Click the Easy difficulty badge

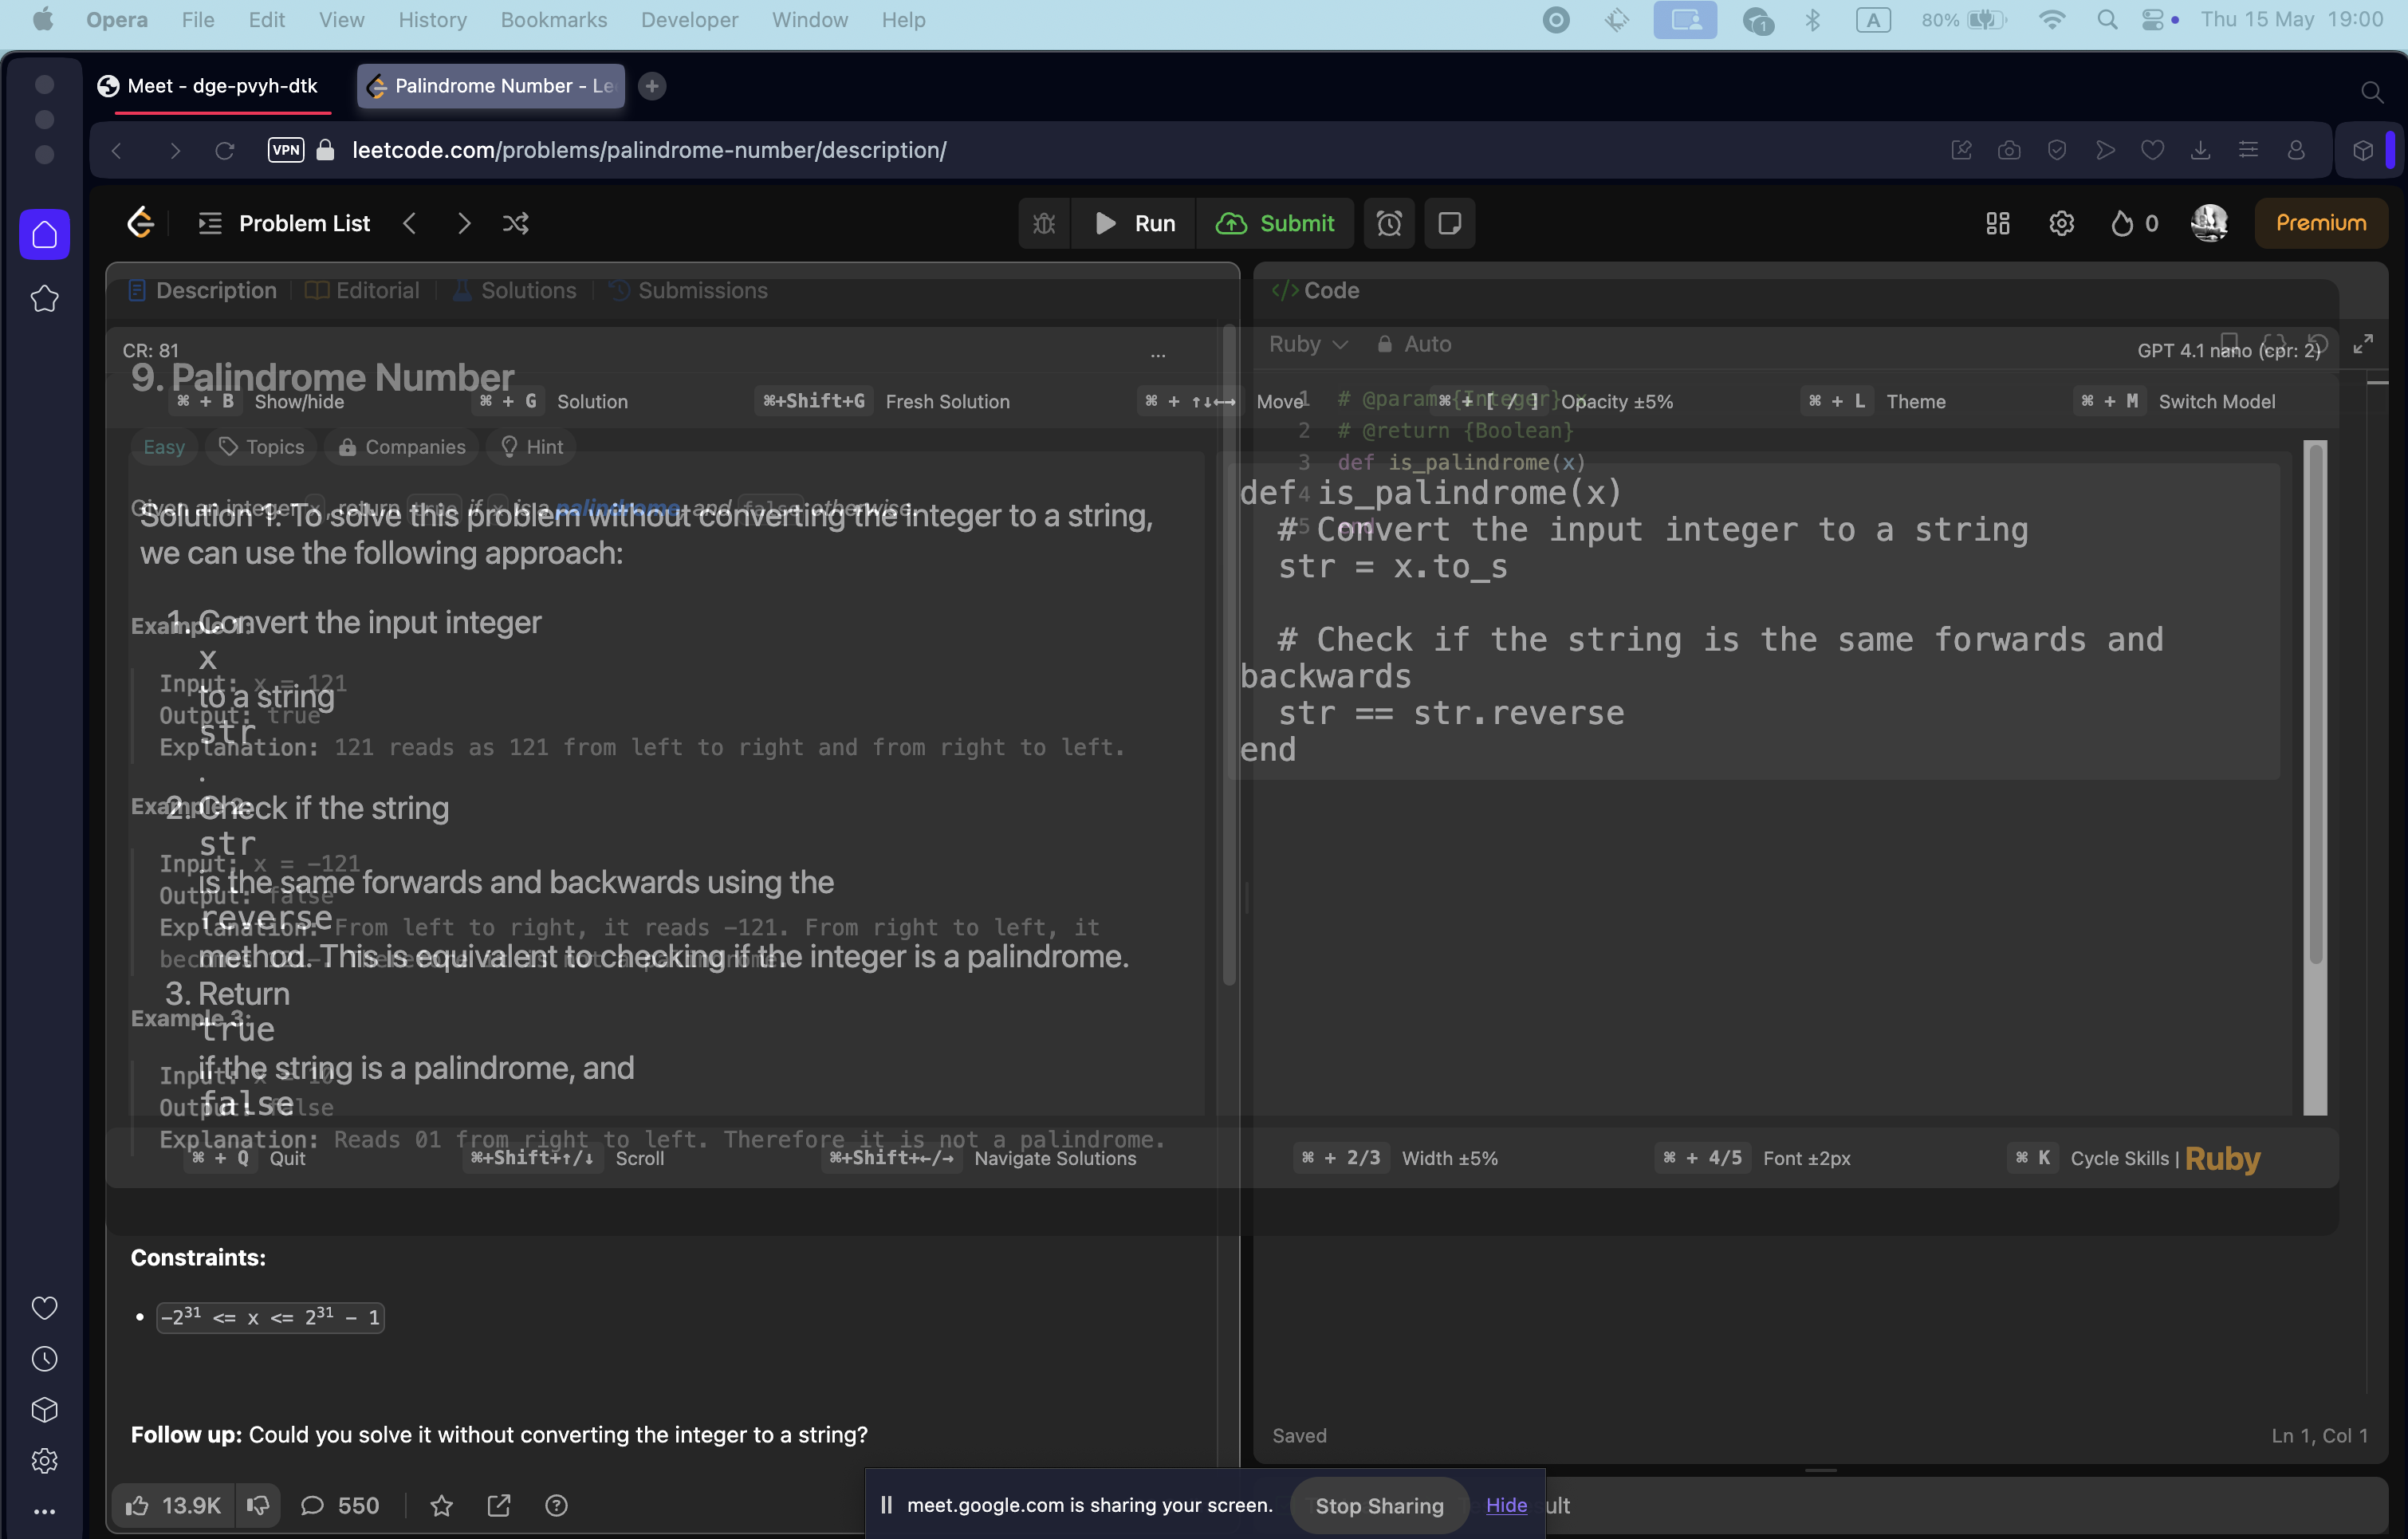164,447
